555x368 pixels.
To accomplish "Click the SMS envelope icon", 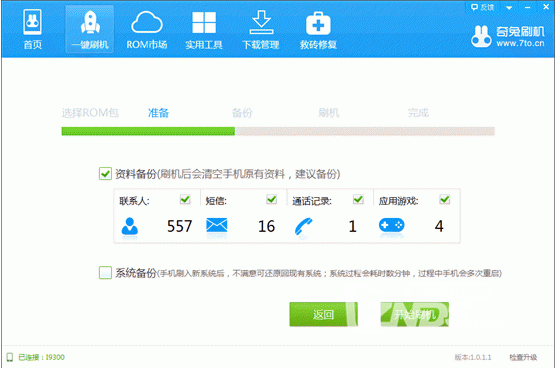I will [x=217, y=225].
